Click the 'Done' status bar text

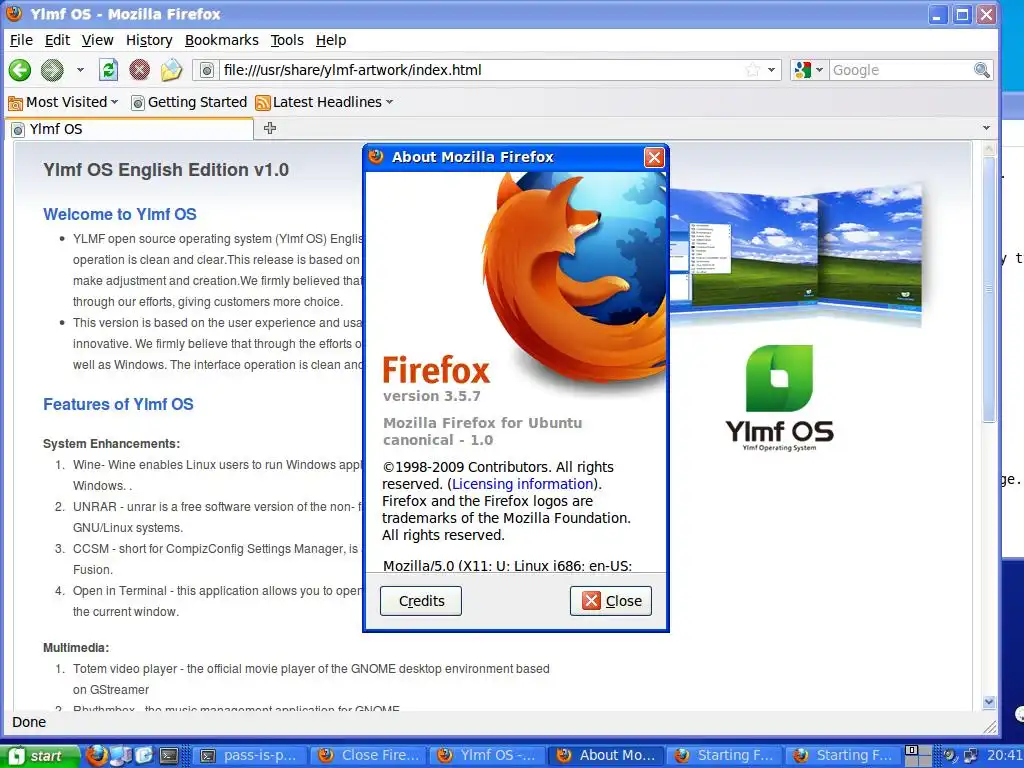29,722
